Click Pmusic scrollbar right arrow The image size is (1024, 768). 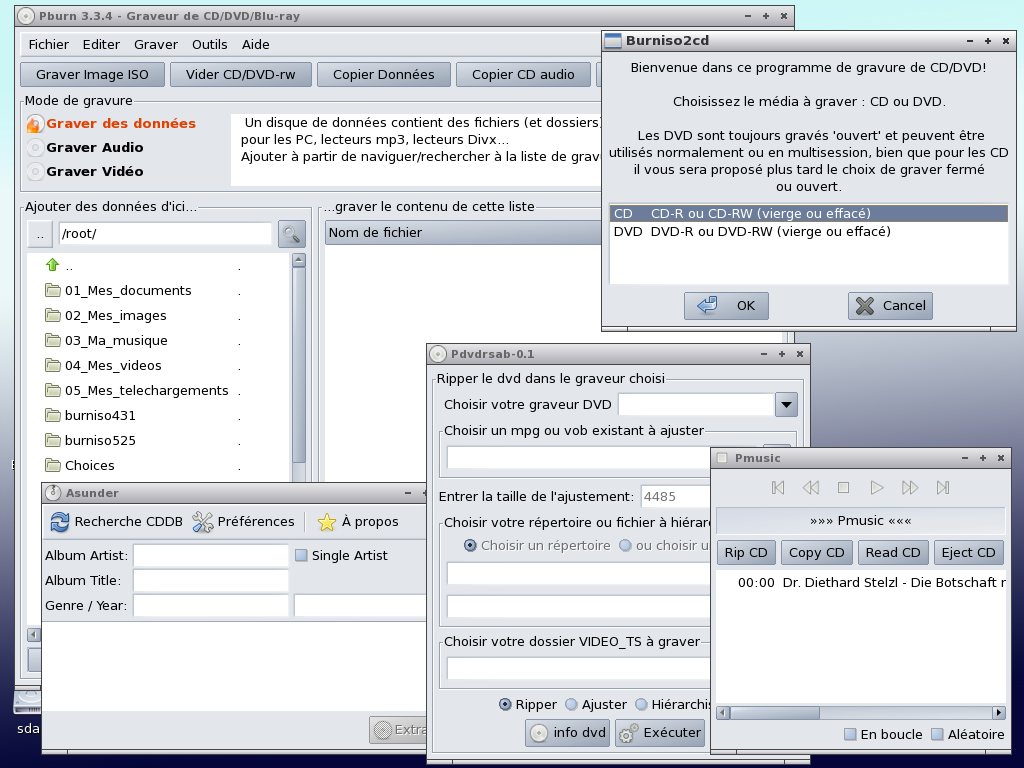coord(999,712)
